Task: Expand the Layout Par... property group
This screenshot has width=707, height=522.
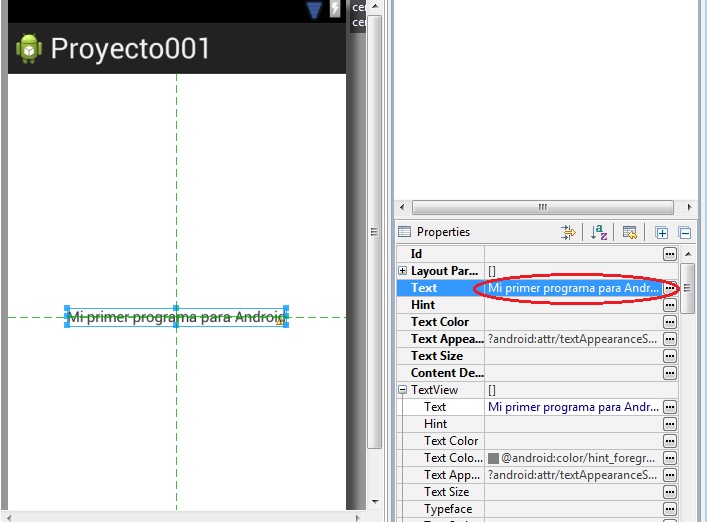Action: pyautogui.click(x=403, y=270)
